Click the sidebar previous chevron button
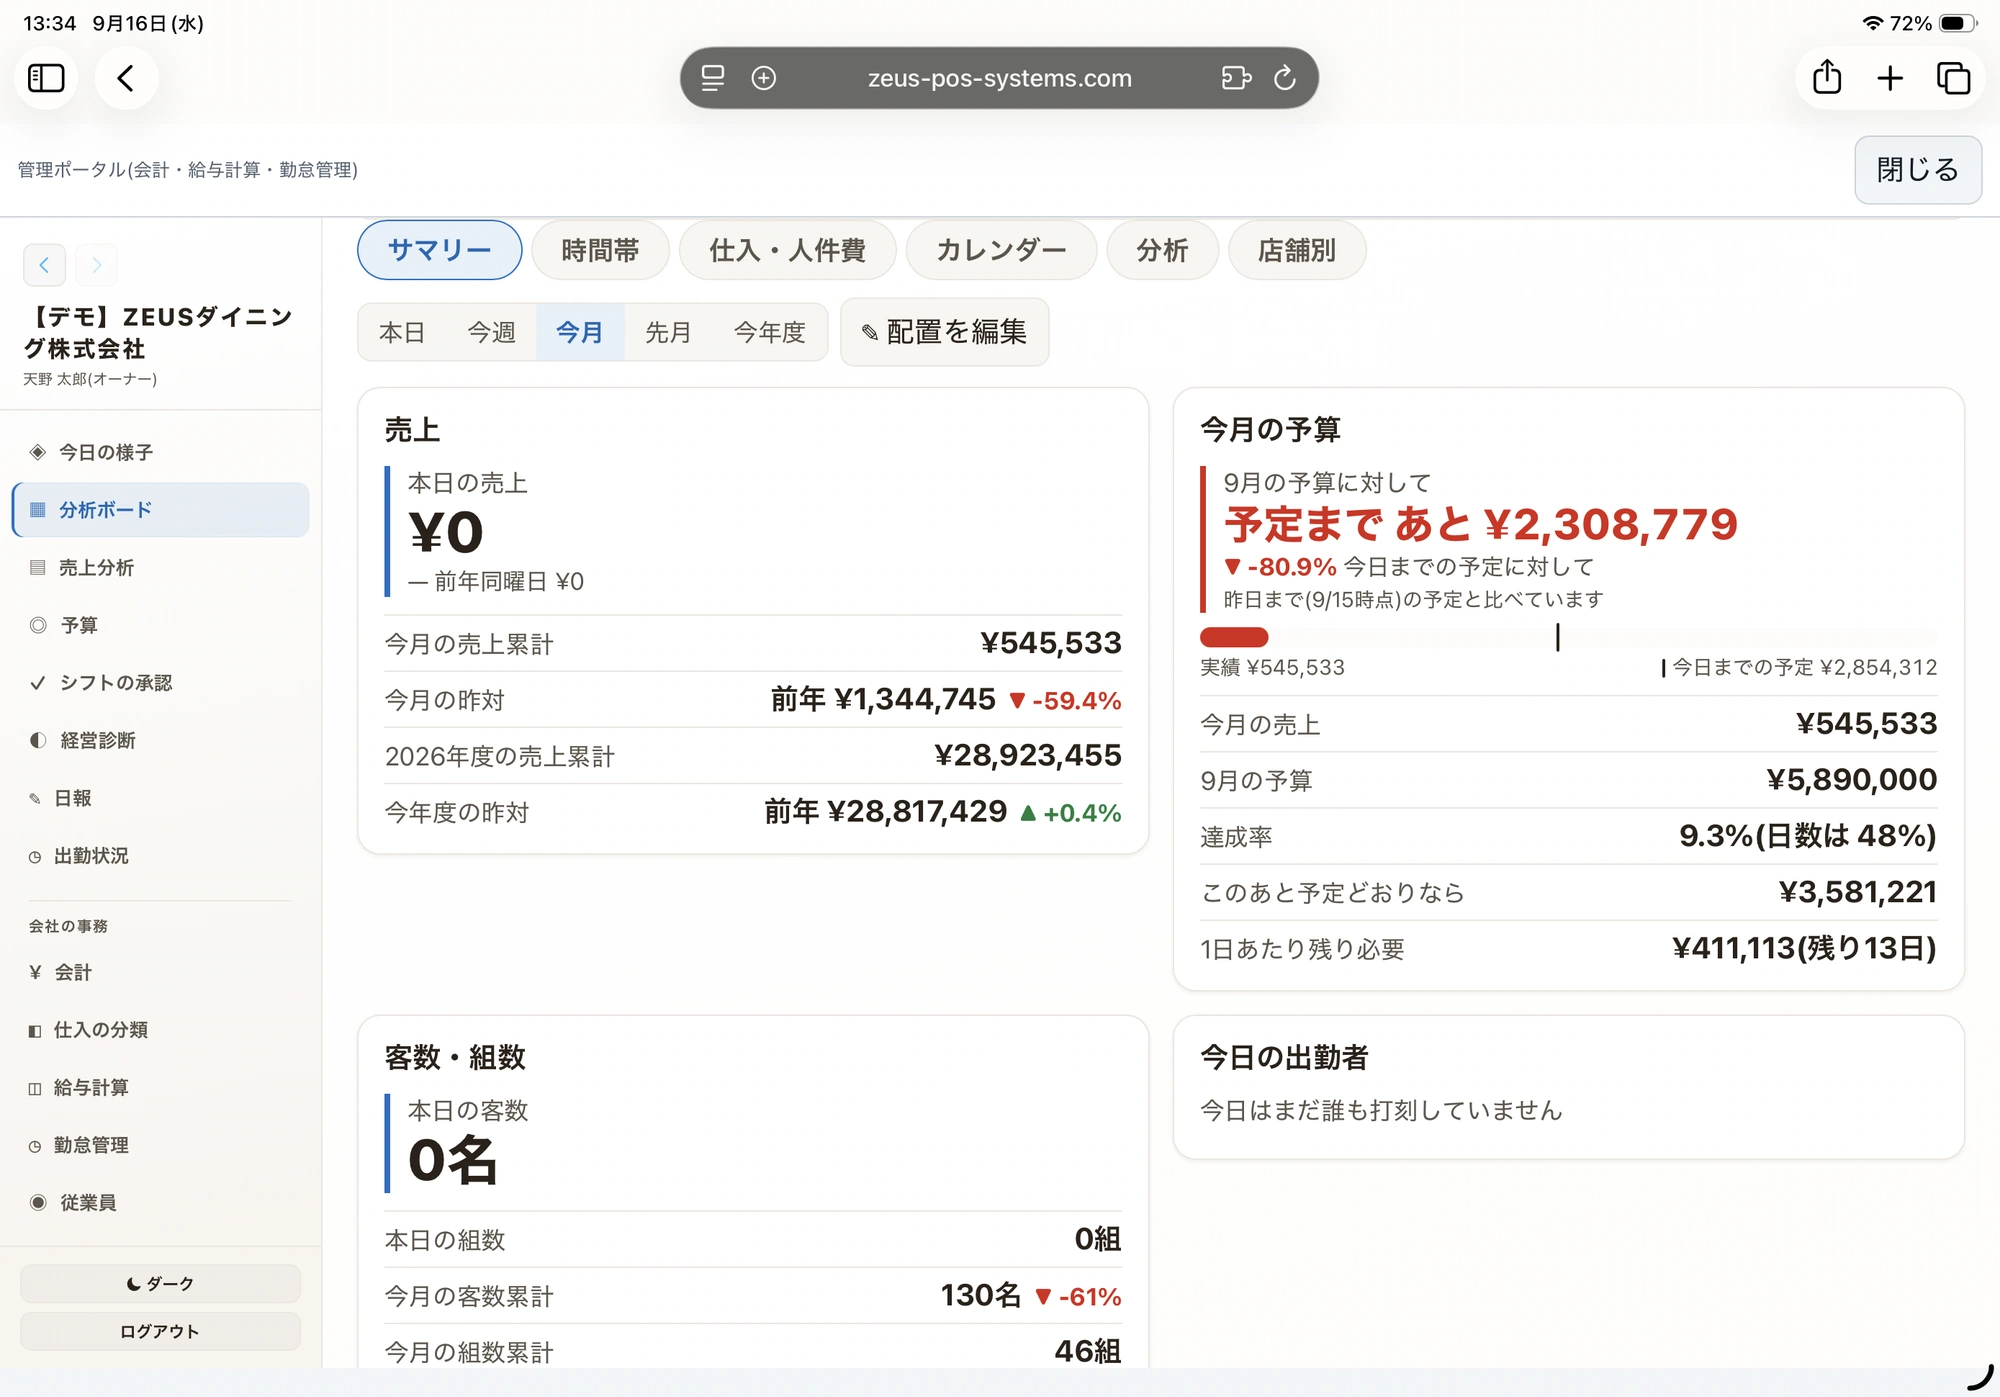This screenshot has height=1397, width=2000. click(x=44, y=265)
